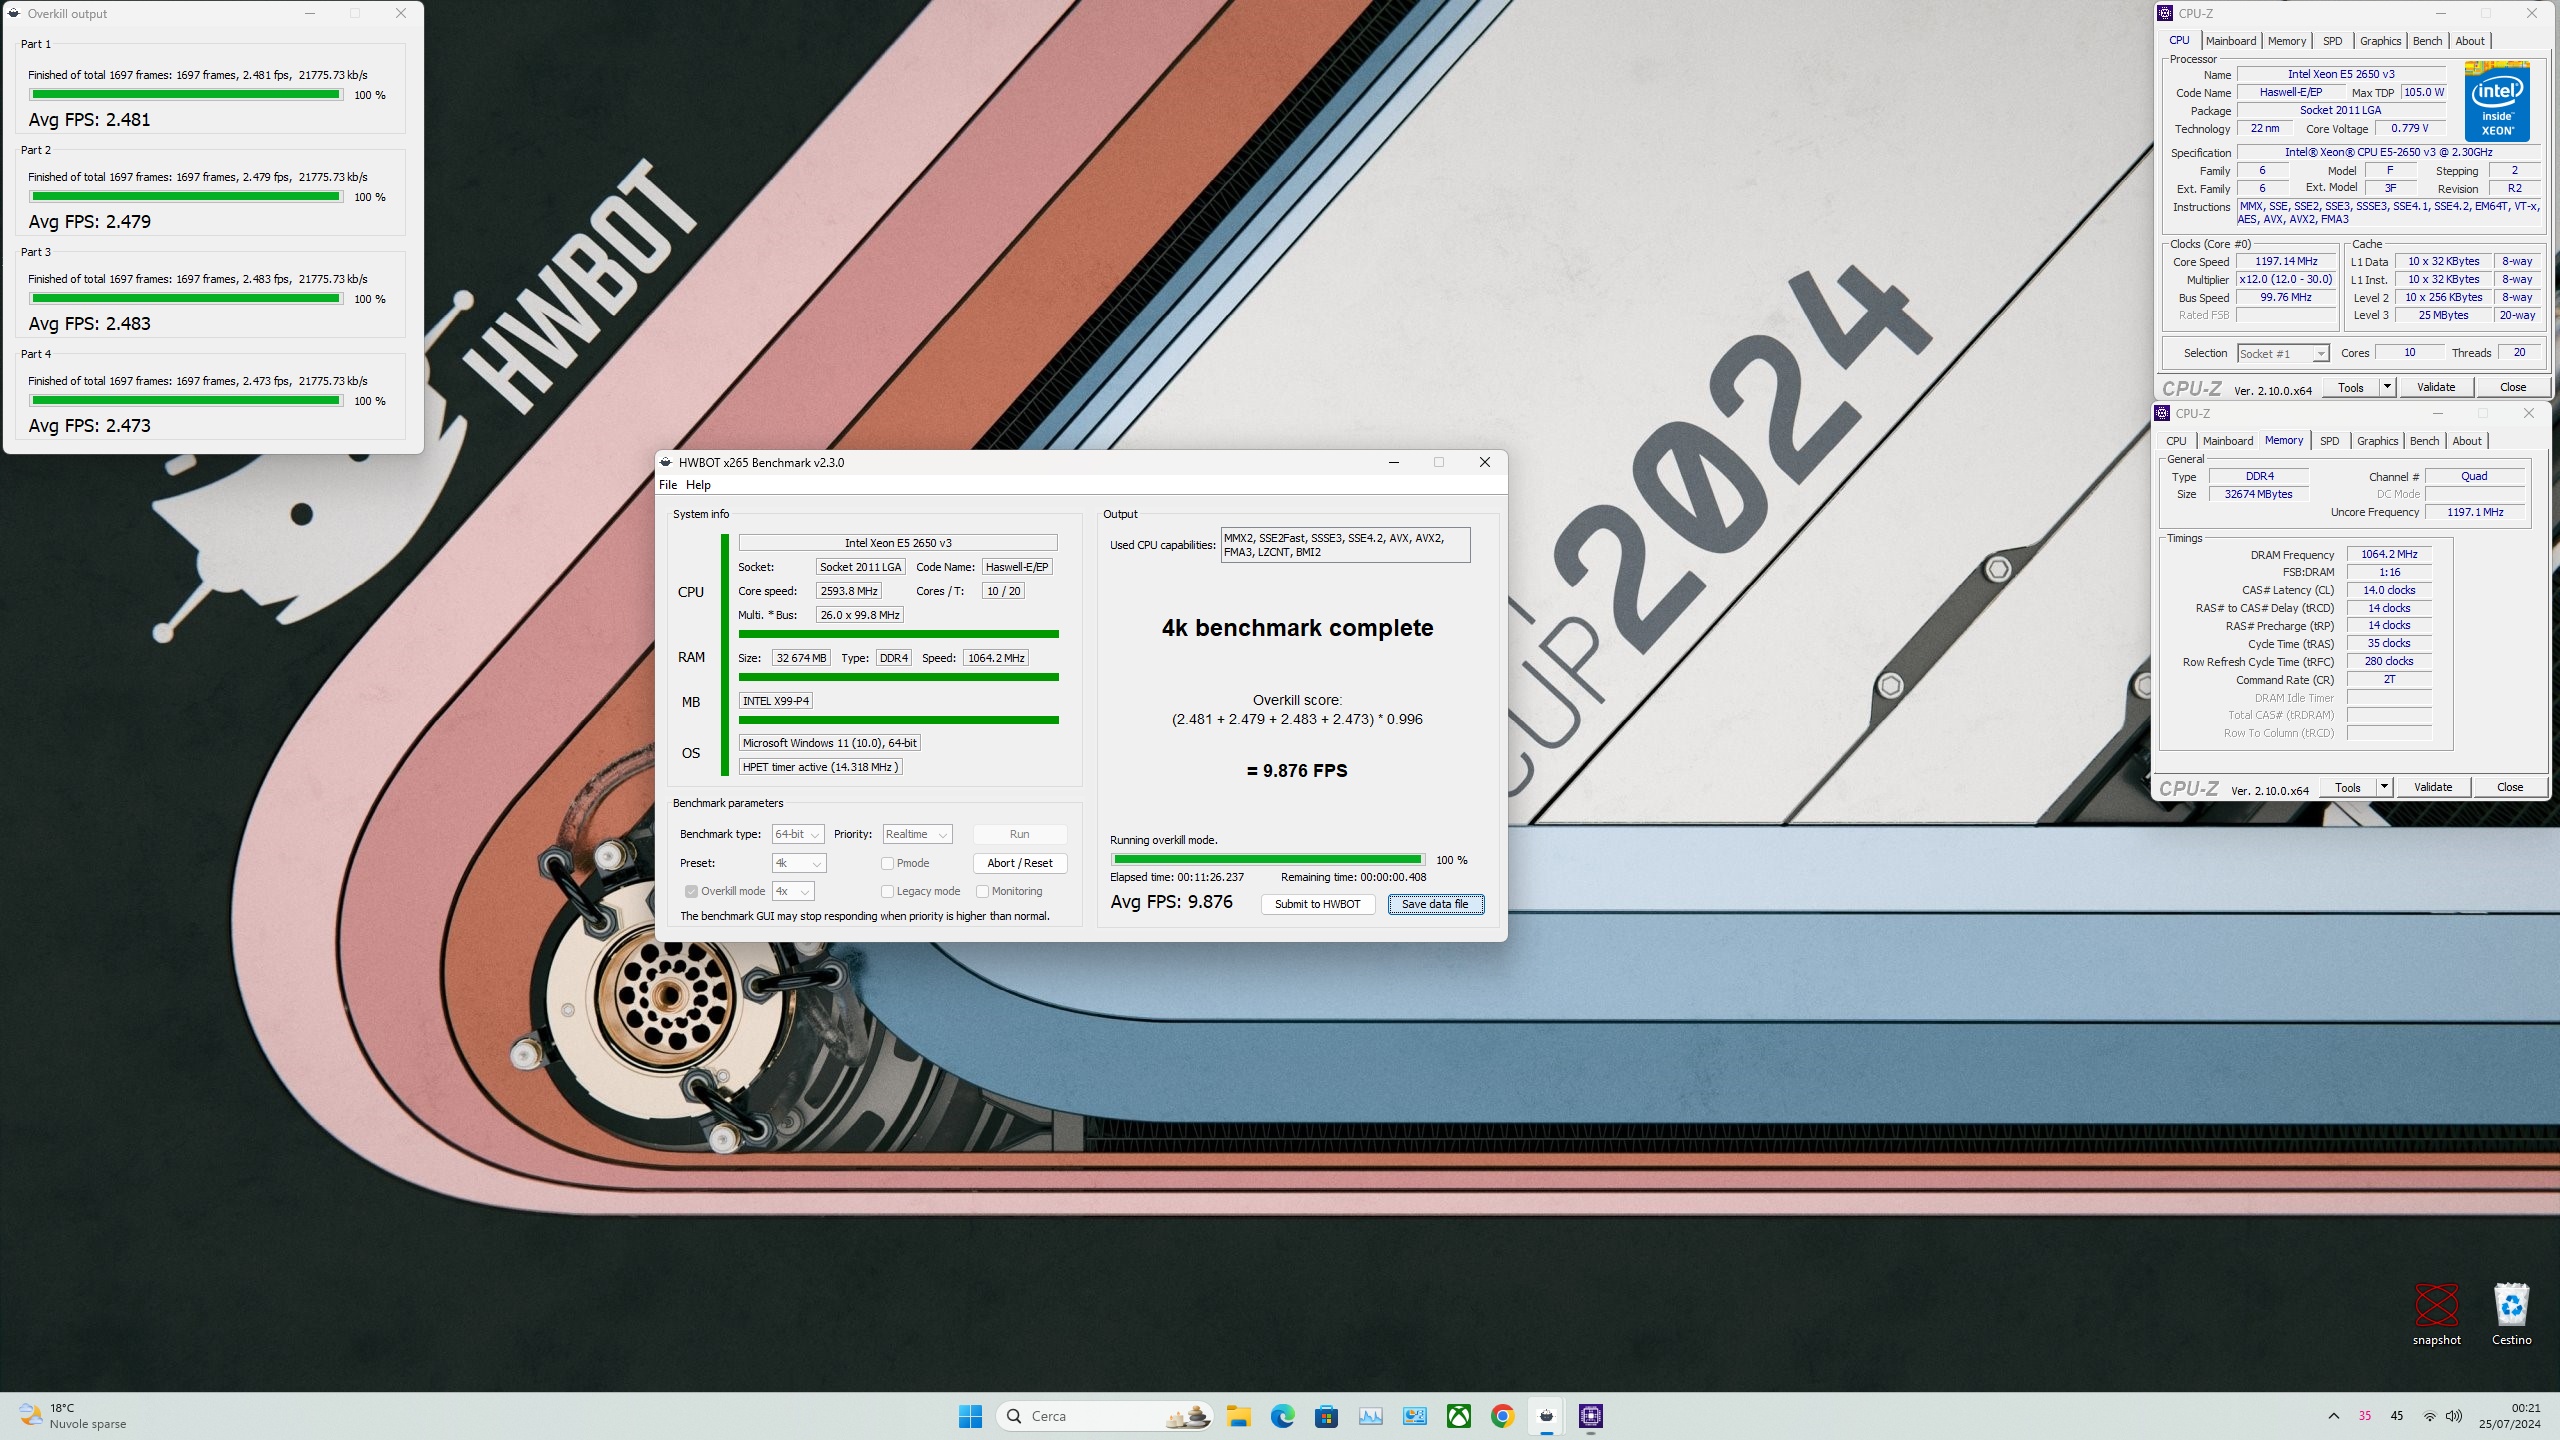Open the Benchmark type 64-bit dropdown
This screenshot has height=1440, width=2560.
tap(798, 834)
